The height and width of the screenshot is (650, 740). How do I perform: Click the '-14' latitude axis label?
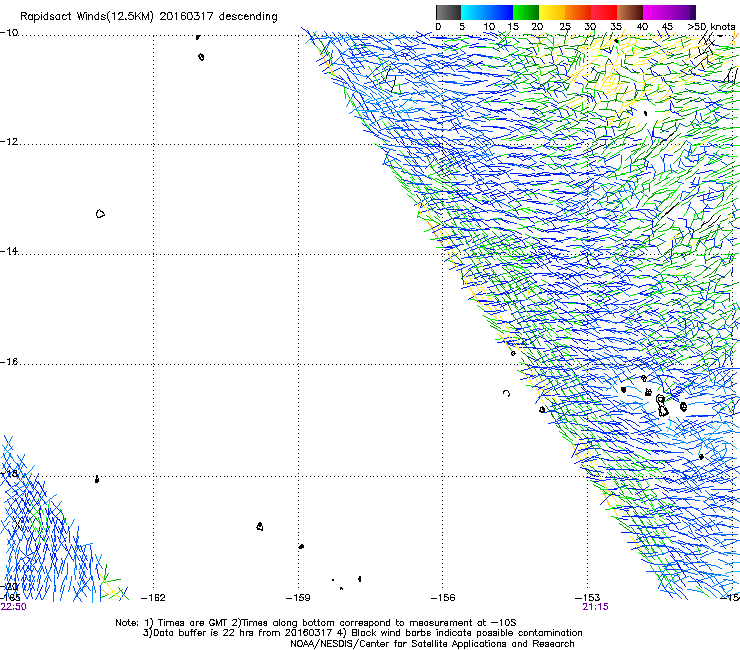click(9, 251)
